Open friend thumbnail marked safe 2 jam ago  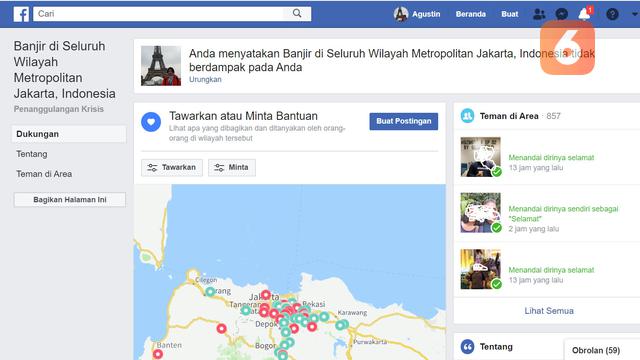point(480,213)
